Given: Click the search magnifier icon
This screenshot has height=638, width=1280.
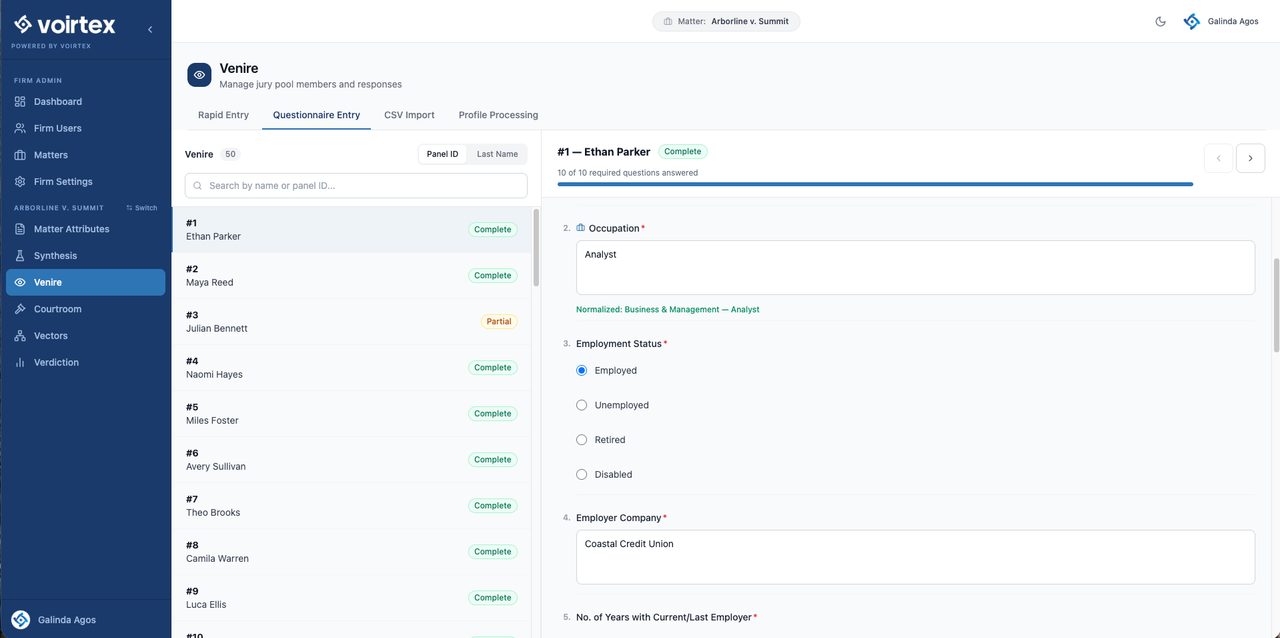Looking at the screenshot, I should pos(199,186).
